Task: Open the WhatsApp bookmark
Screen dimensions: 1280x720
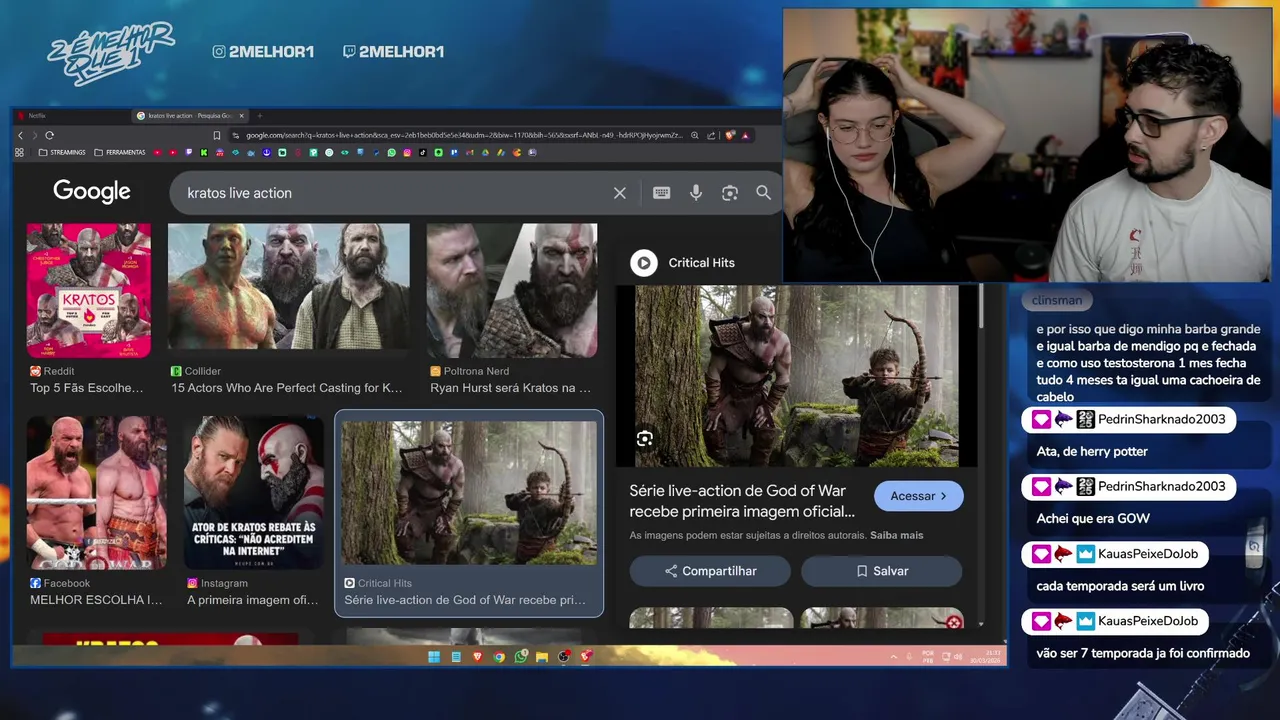Action: [391, 152]
